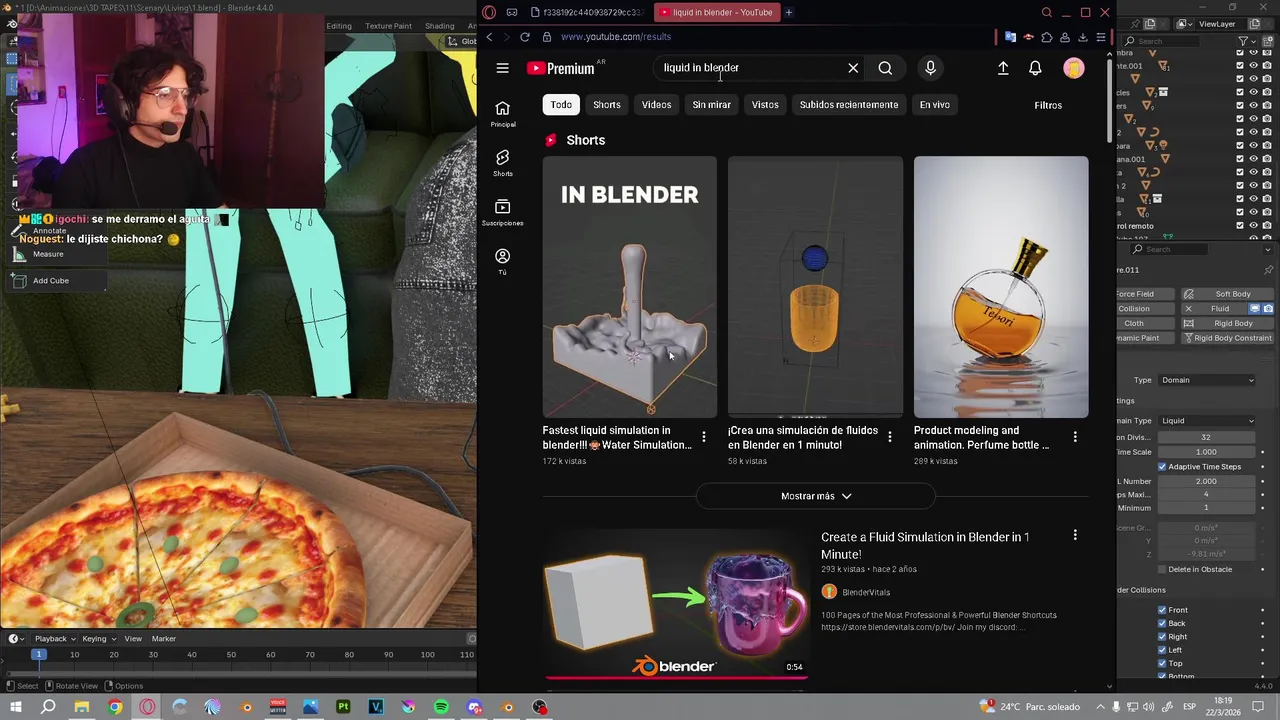Expand Mostrar más under Shorts

coord(816,496)
